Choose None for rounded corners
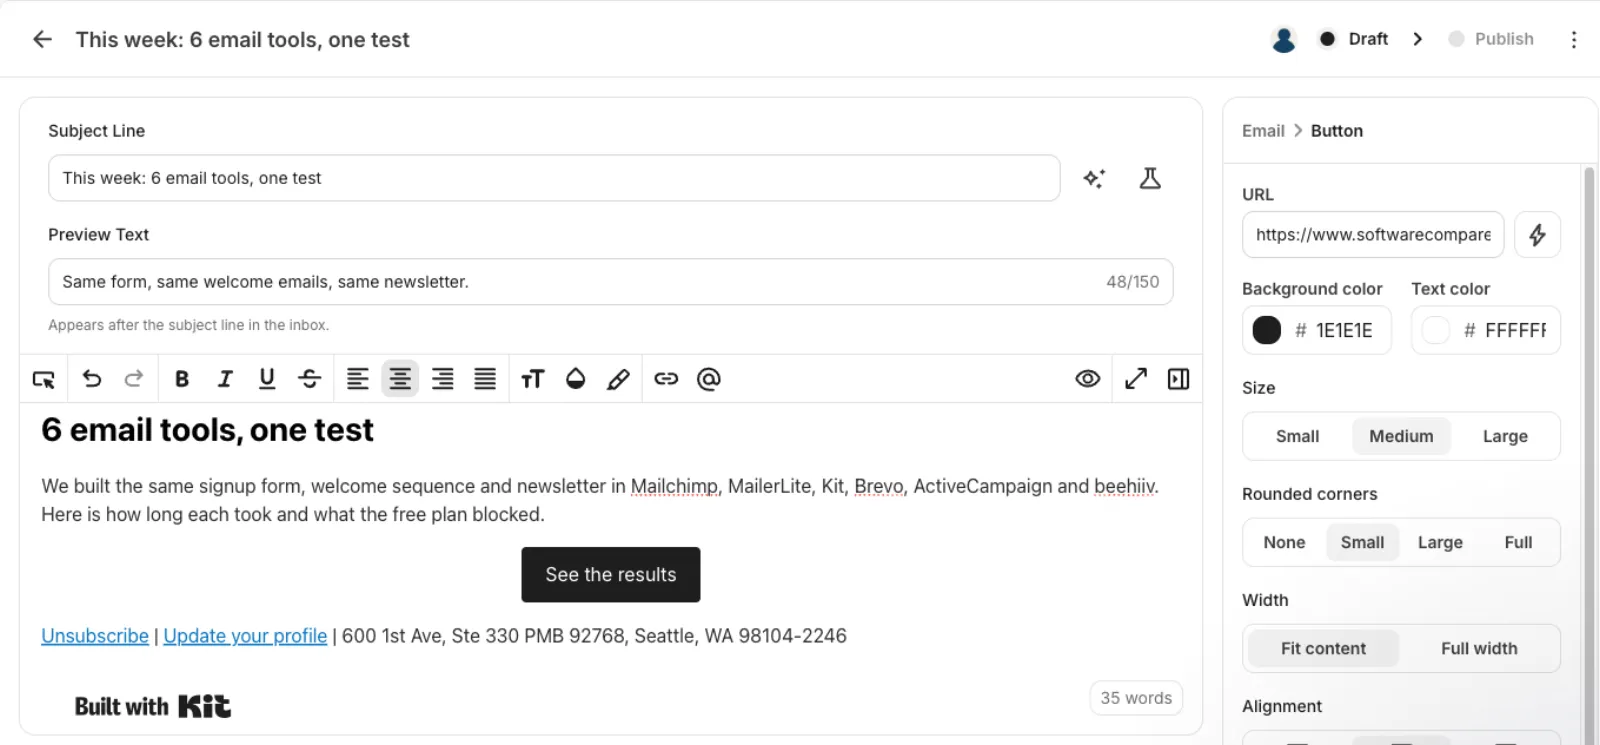Viewport: 1600px width, 745px height. pyautogui.click(x=1284, y=542)
